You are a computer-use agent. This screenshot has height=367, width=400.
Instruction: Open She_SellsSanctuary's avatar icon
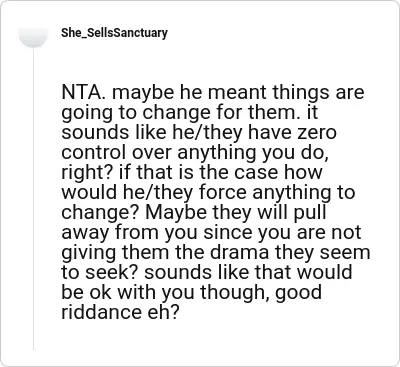[33, 37]
